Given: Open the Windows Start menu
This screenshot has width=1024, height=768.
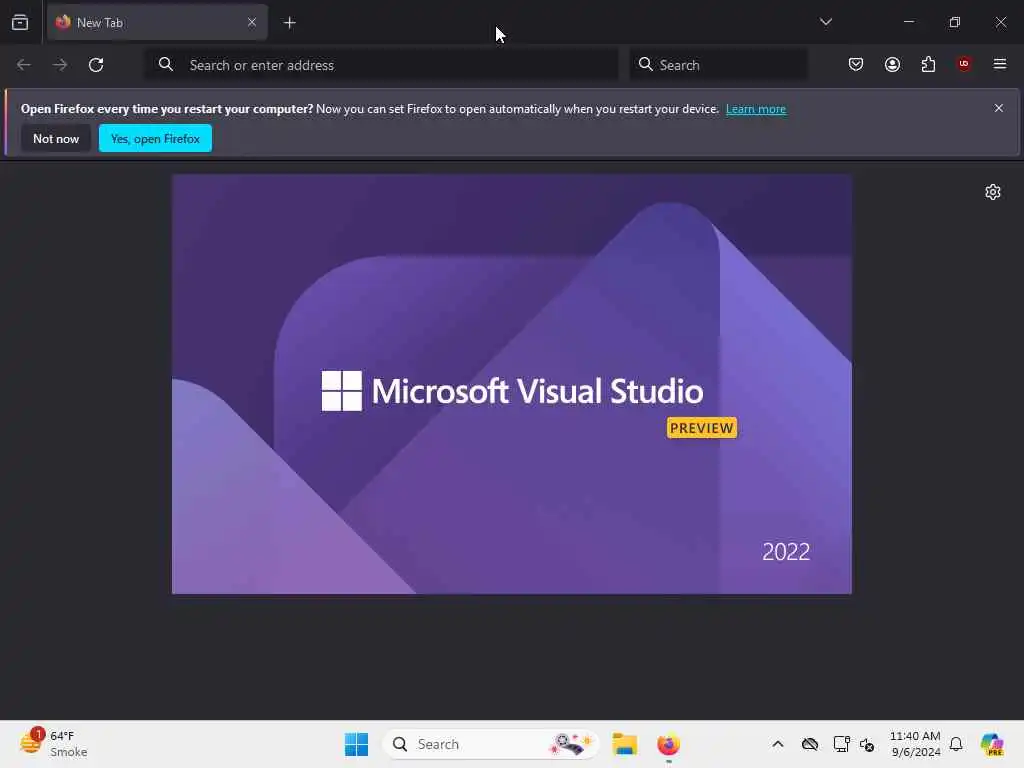Looking at the screenshot, I should point(356,744).
